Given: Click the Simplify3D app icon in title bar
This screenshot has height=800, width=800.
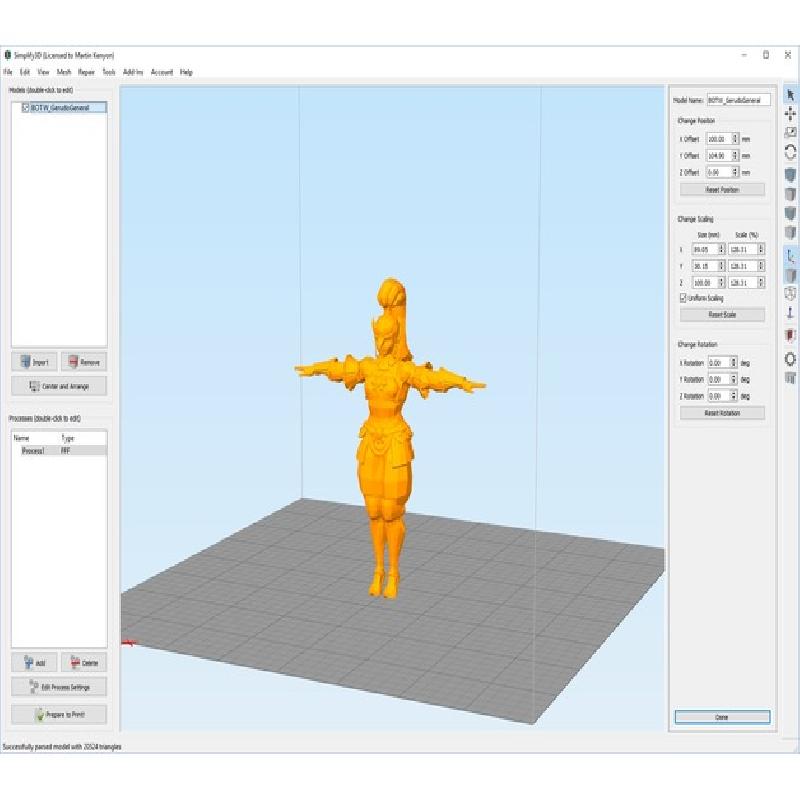Looking at the screenshot, I should (8, 55).
